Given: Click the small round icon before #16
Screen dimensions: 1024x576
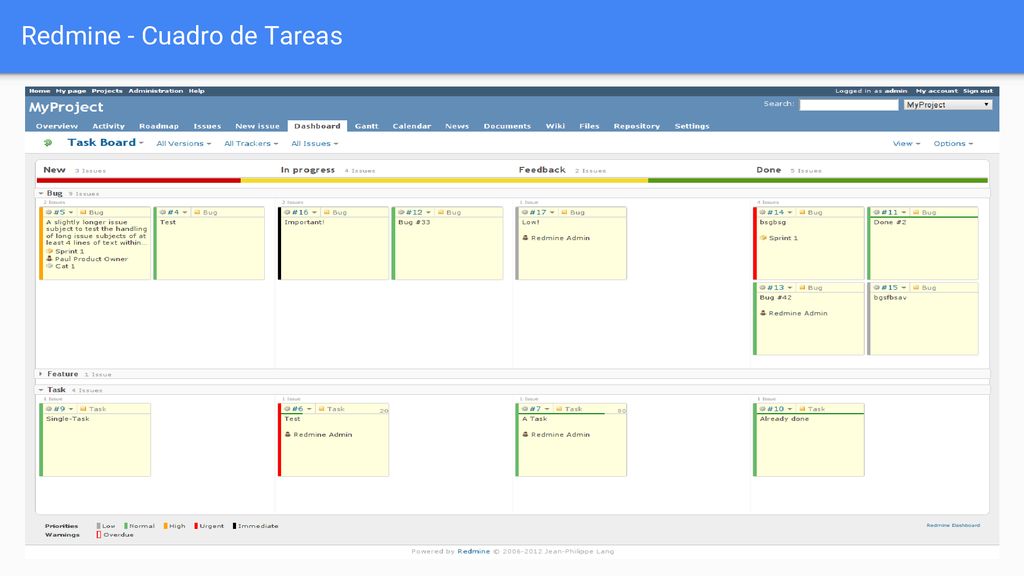Looking at the screenshot, I should click(287, 212).
